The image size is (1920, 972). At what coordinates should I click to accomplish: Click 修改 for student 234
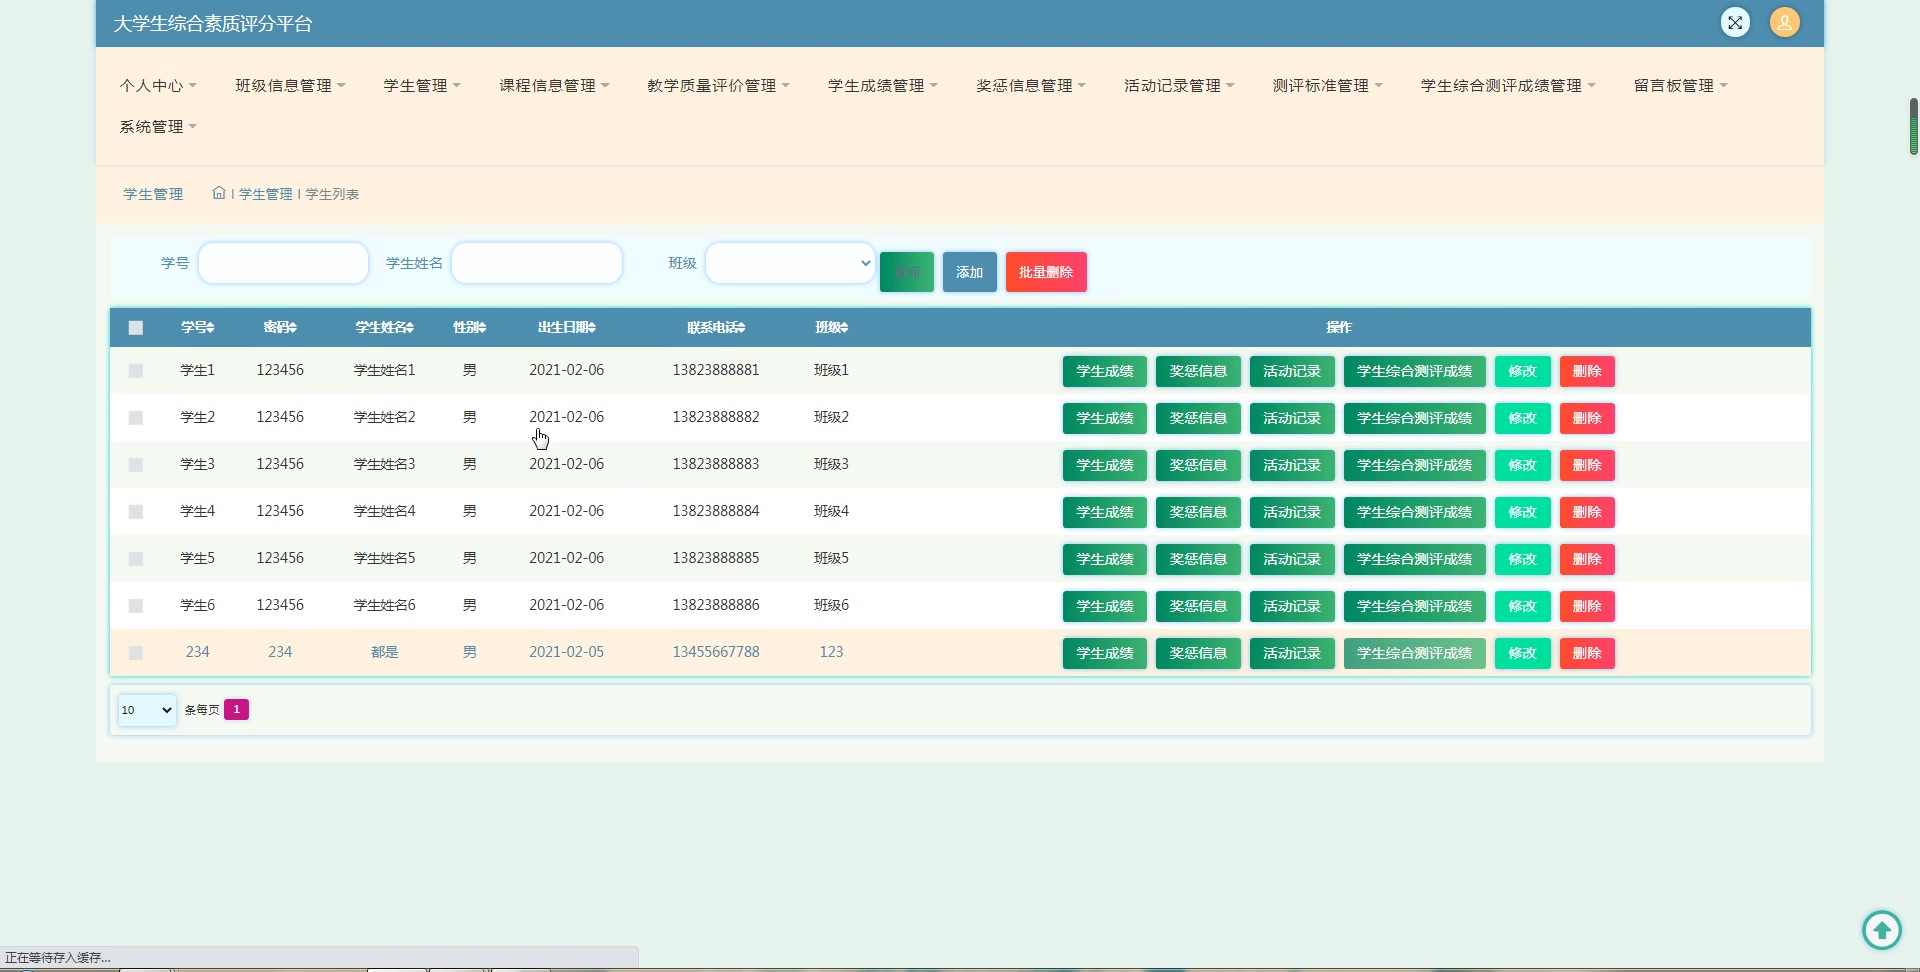pyautogui.click(x=1523, y=653)
